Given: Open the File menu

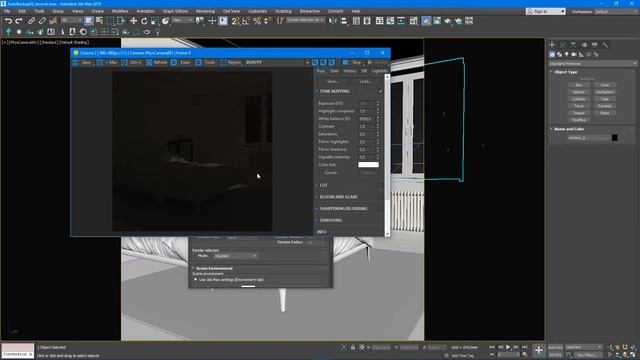Looking at the screenshot, I should pyautogui.click(x=7, y=11).
